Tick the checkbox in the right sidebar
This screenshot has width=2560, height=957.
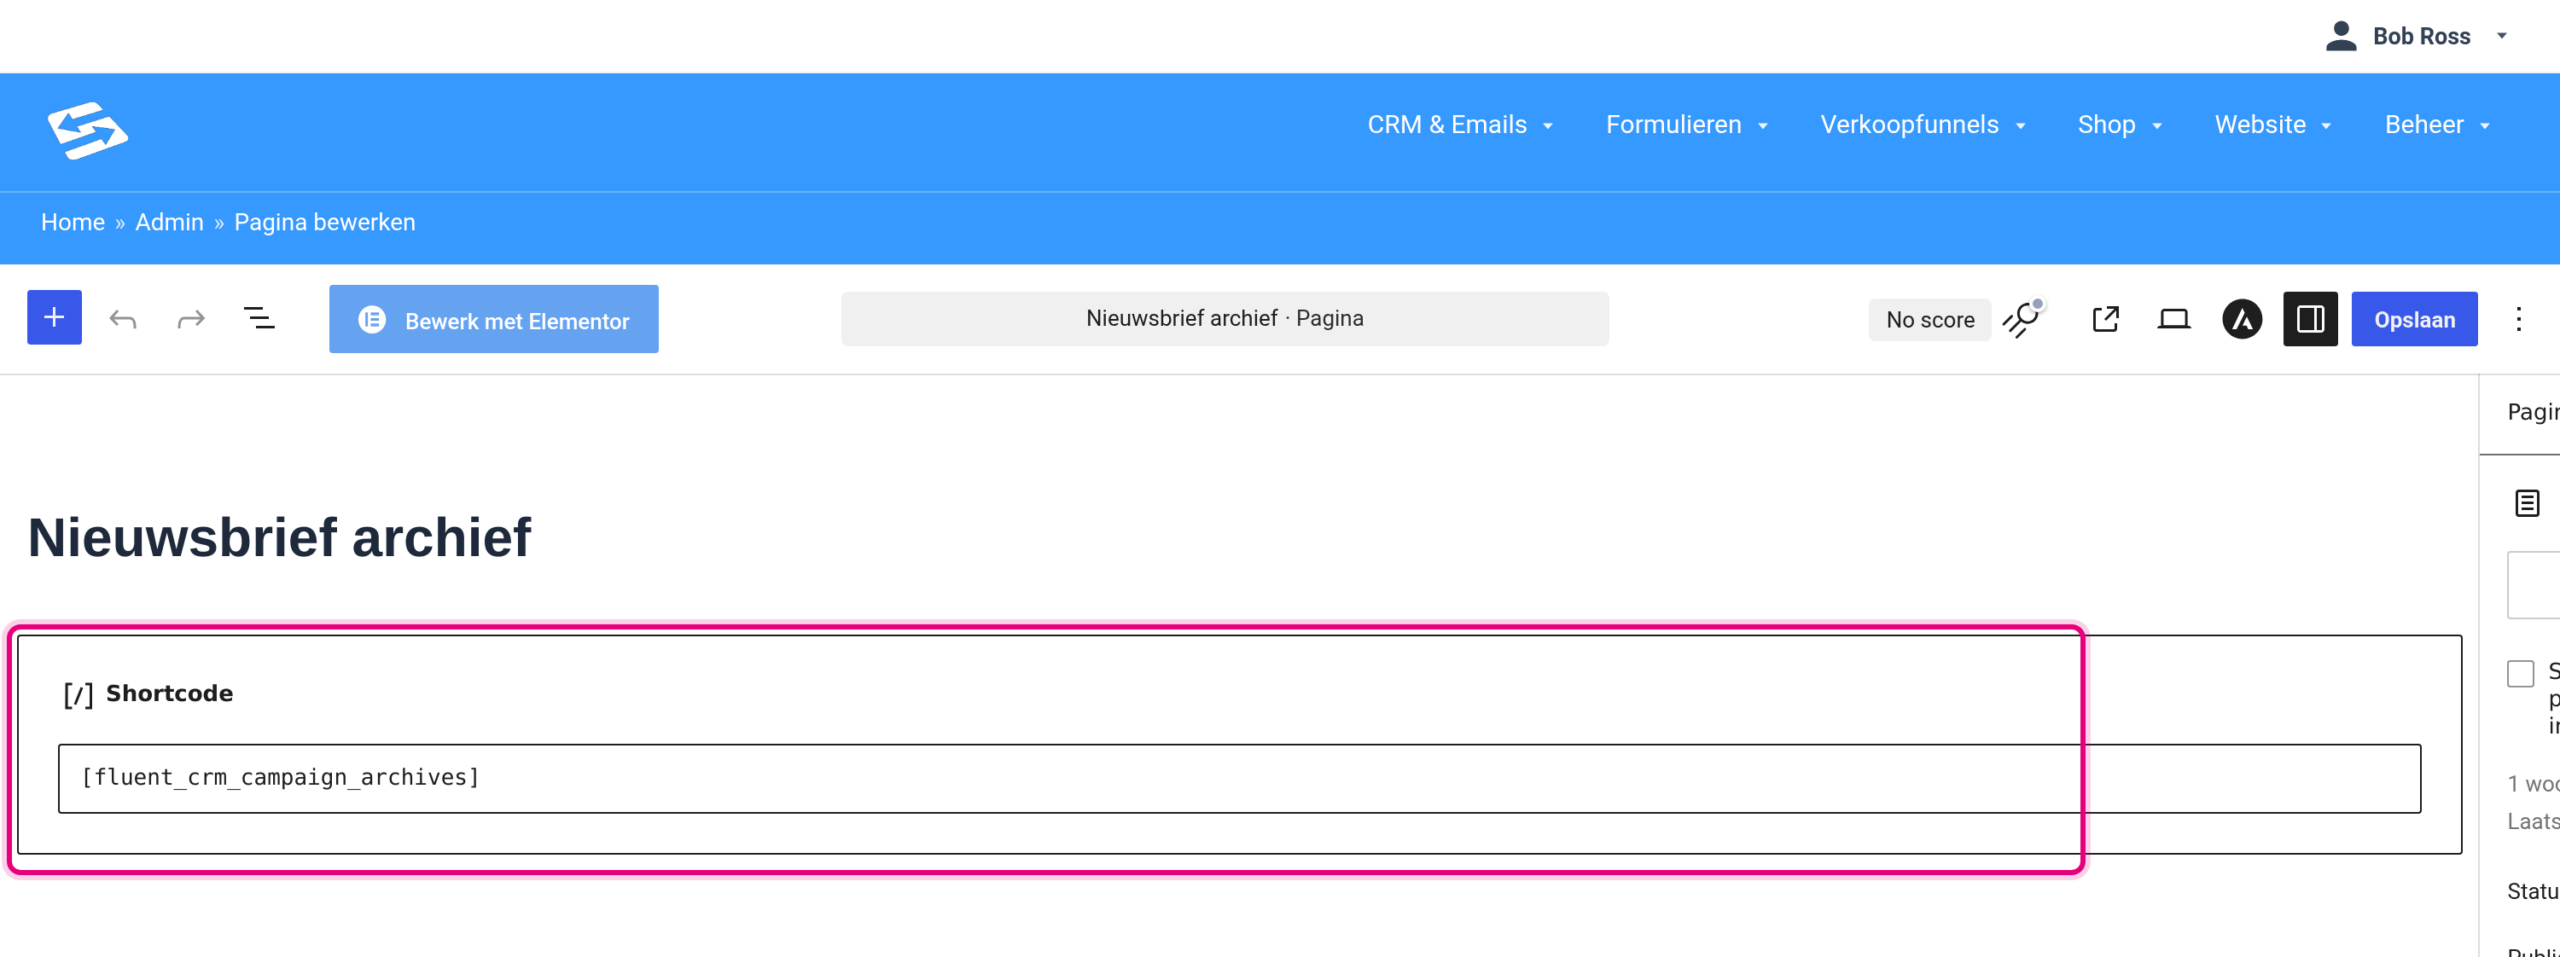pyautogui.click(x=2520, y=673)
